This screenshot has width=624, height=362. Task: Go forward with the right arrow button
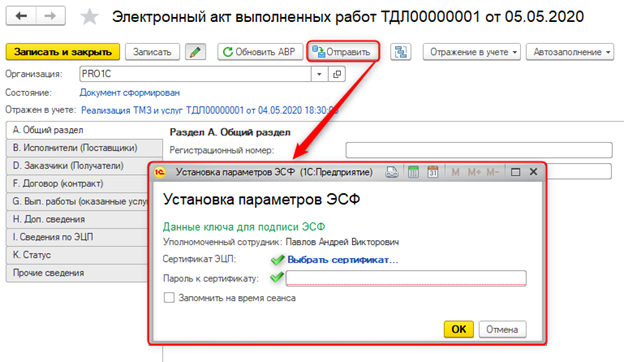51,16
